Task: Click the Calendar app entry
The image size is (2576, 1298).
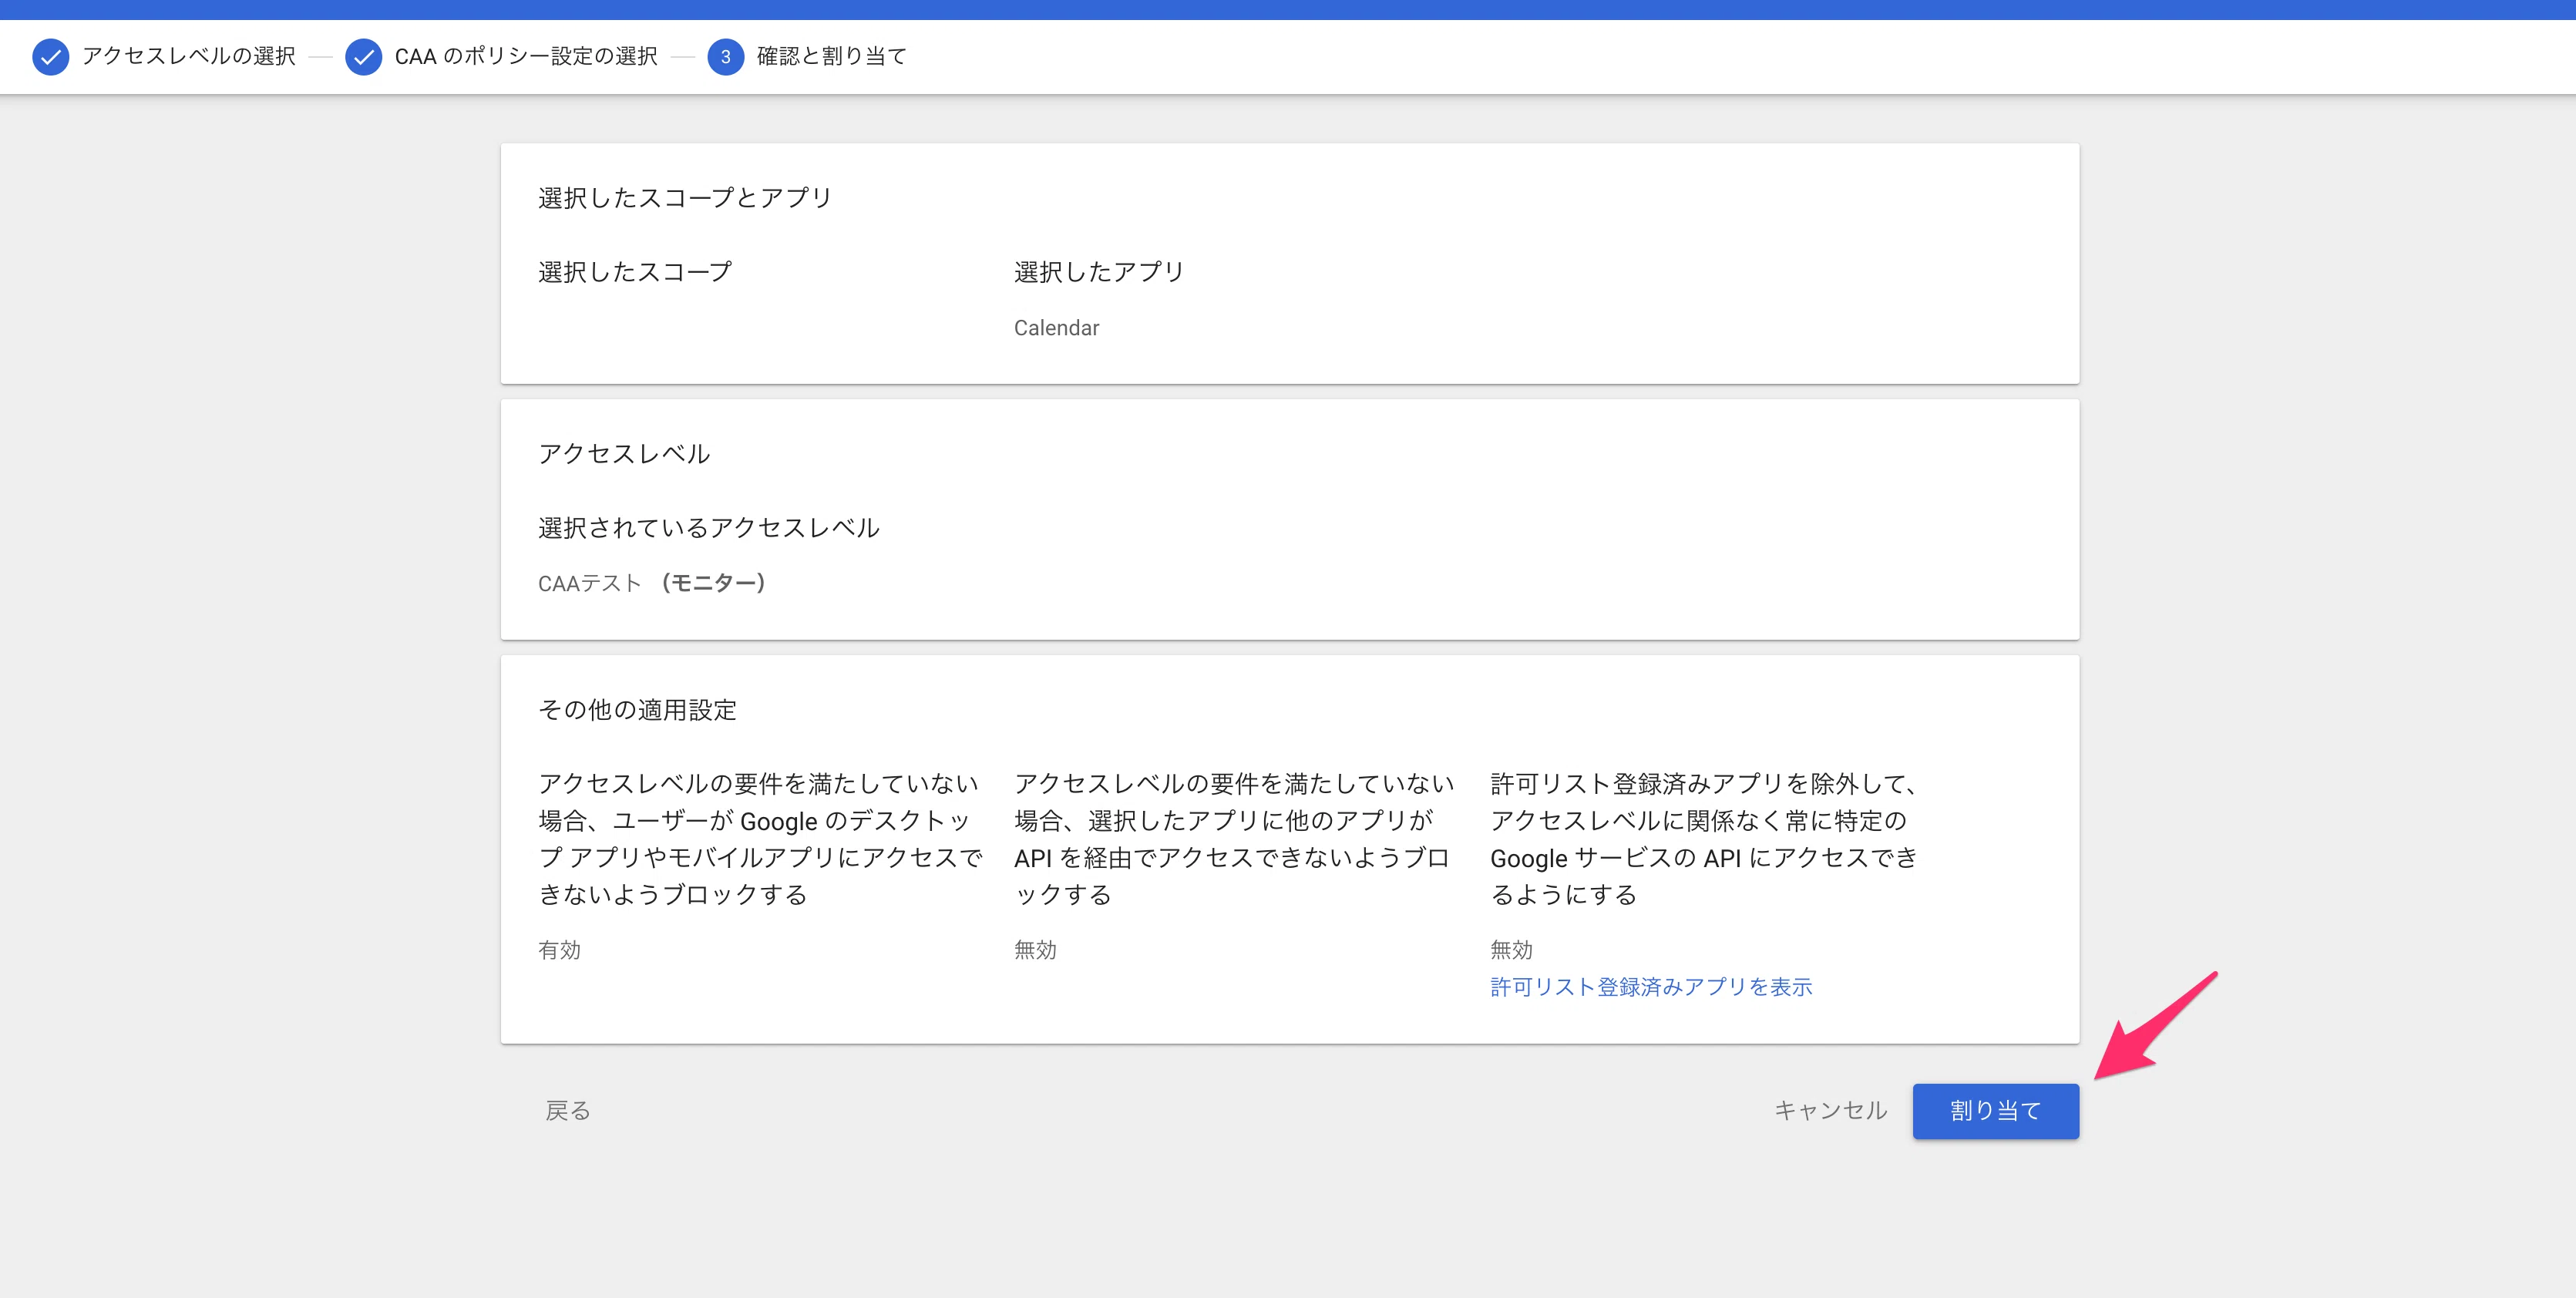Action: pos(1056,328)
